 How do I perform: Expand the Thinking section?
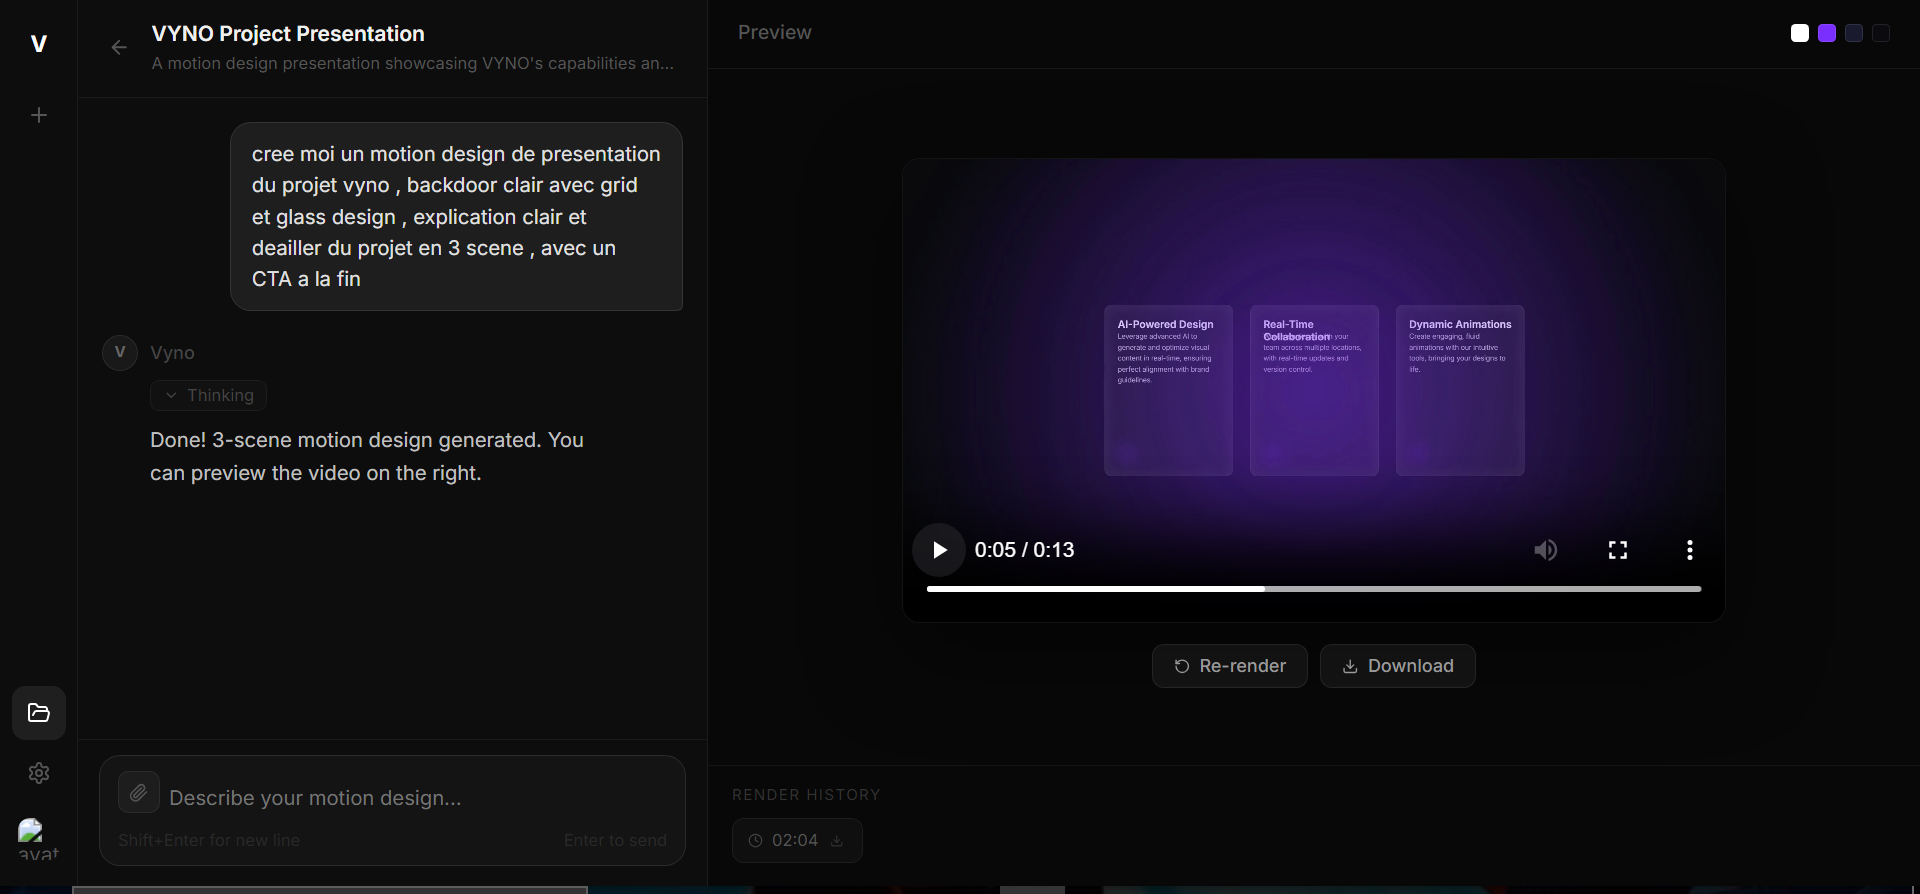tap(208, 395)
